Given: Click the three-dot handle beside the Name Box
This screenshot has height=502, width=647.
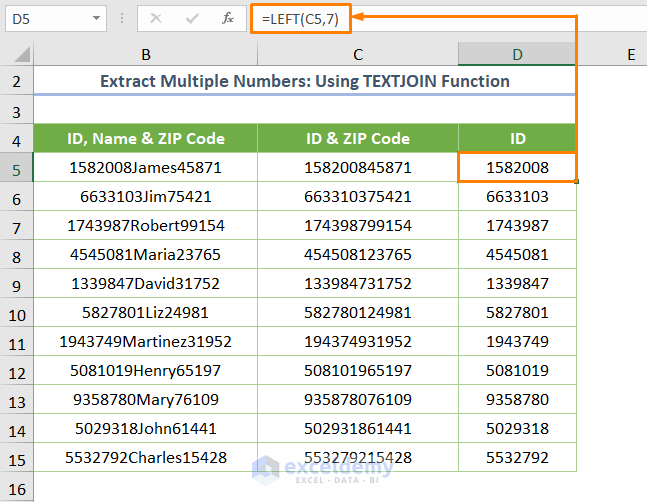Looking at the screenshot, I should pyautogui.click(x=123, y=18).
